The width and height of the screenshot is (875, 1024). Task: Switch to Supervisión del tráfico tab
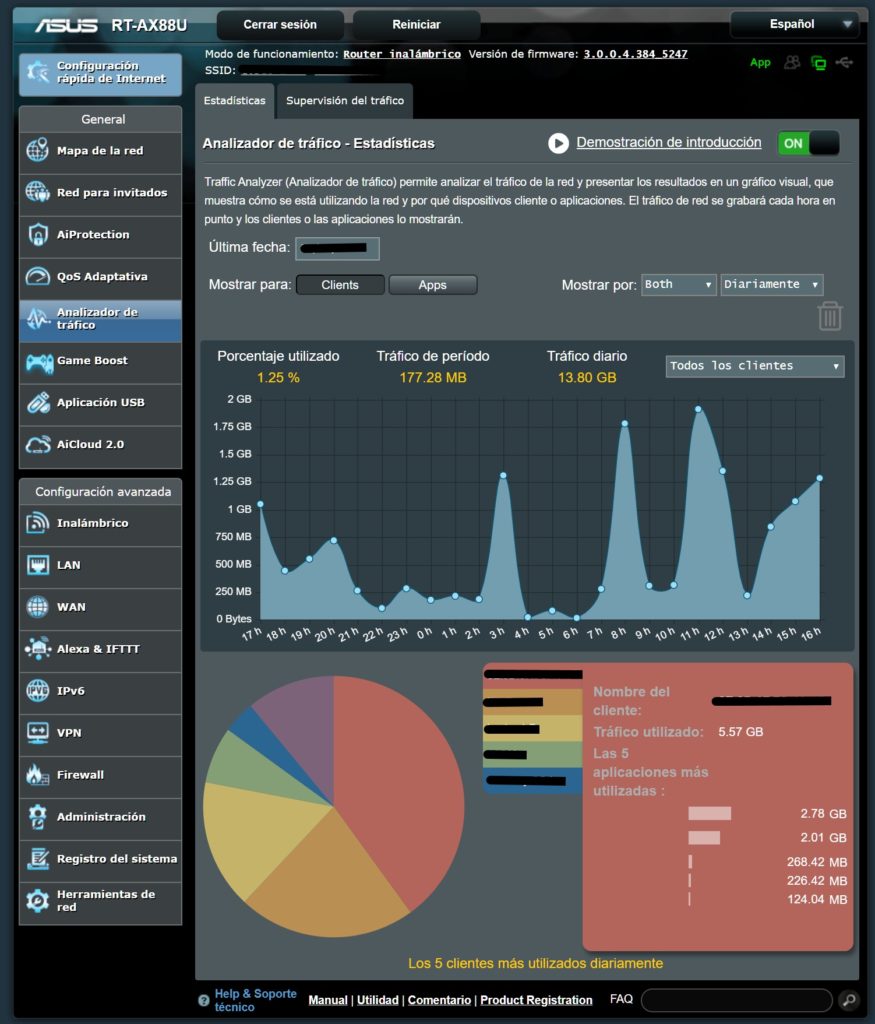coord(345,101)
